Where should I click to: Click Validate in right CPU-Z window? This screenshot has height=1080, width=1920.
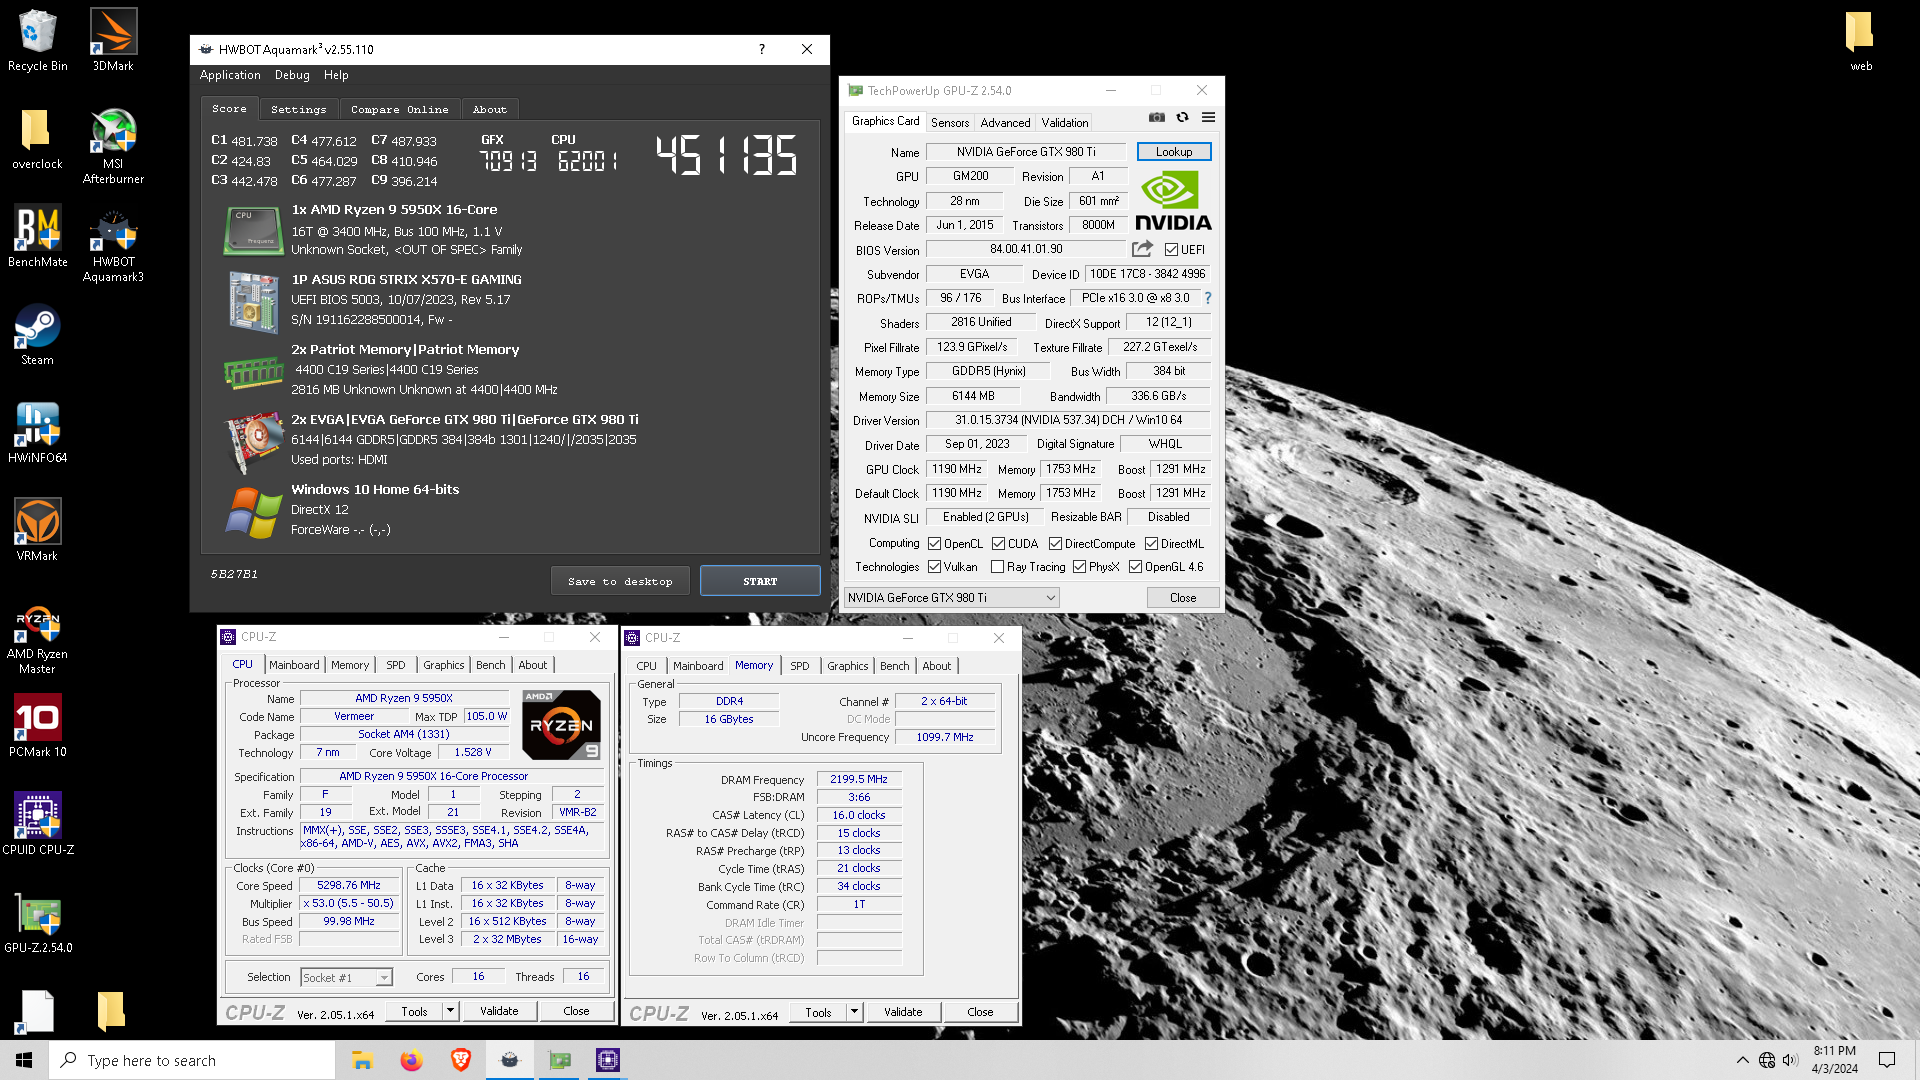point(903,1012)
